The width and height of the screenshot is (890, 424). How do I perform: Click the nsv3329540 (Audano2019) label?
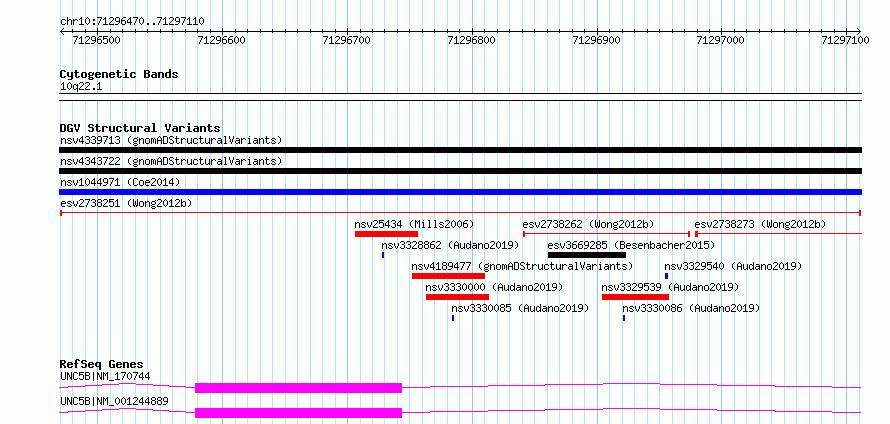[x=733, y=266]
